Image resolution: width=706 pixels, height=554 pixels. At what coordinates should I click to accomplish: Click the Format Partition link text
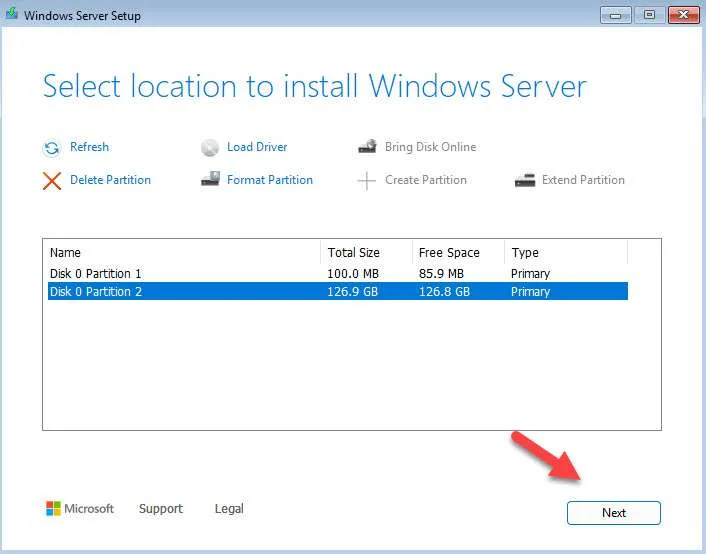(270, 180)
